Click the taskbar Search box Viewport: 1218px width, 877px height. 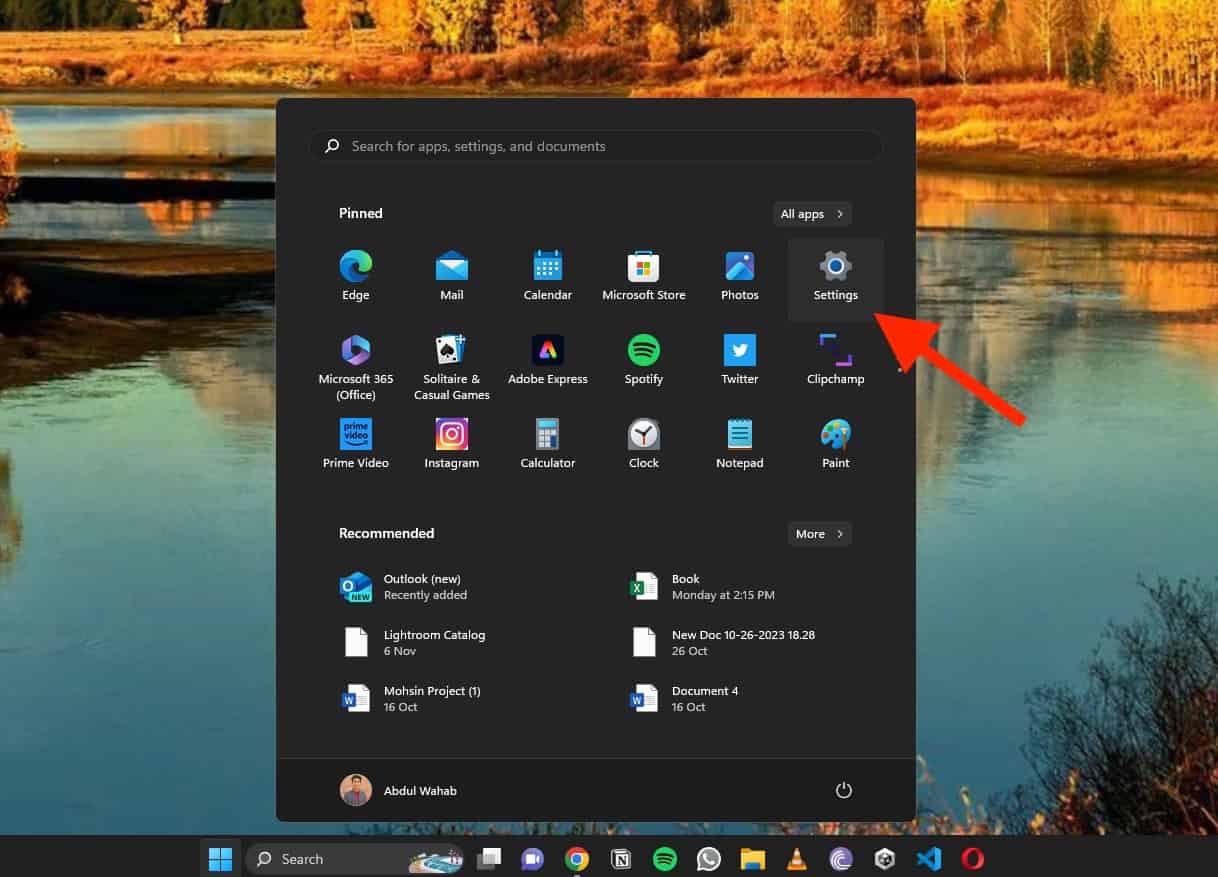[x=356, y=859]
